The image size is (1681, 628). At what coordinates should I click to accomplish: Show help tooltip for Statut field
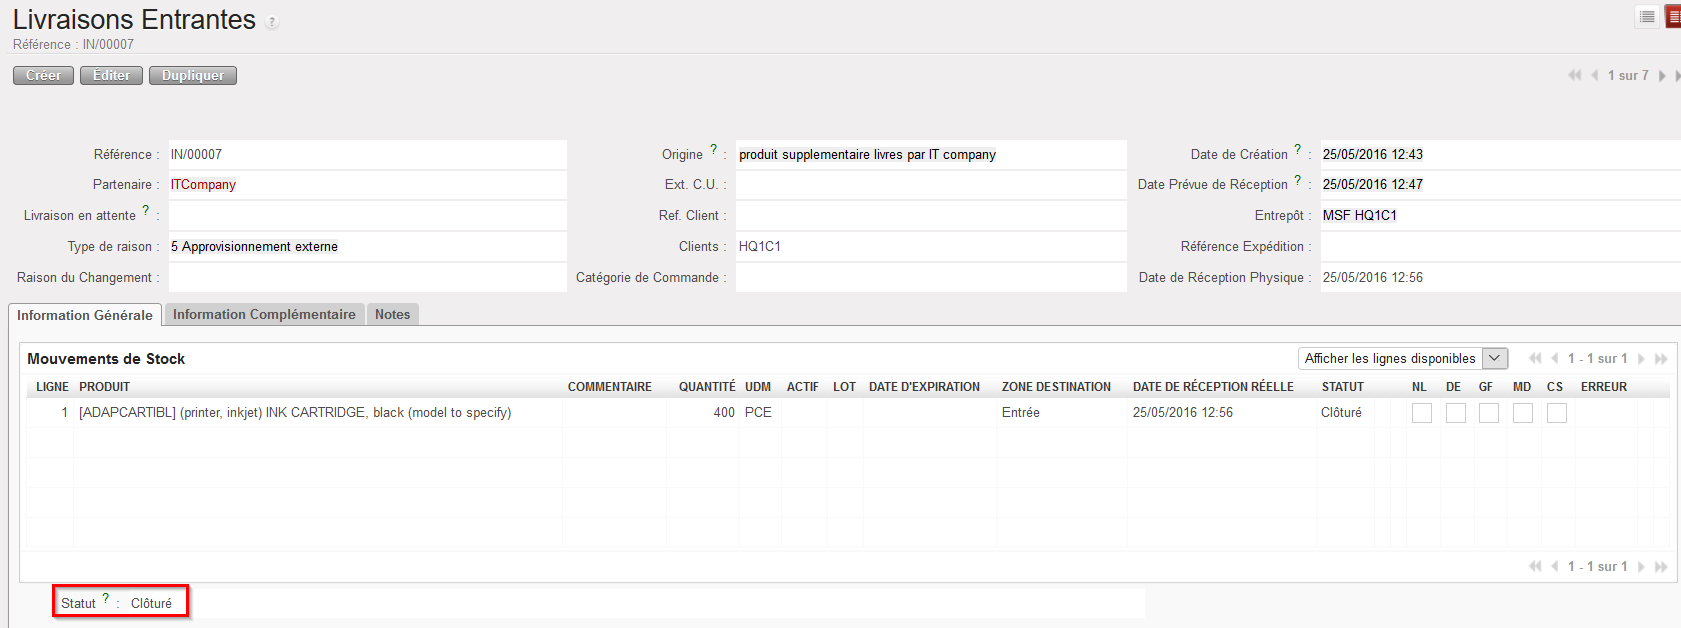click(x=106, y=599)
